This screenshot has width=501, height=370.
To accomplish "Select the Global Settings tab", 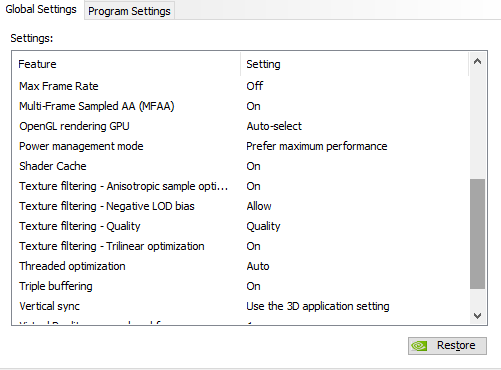I will click(41, 9).
